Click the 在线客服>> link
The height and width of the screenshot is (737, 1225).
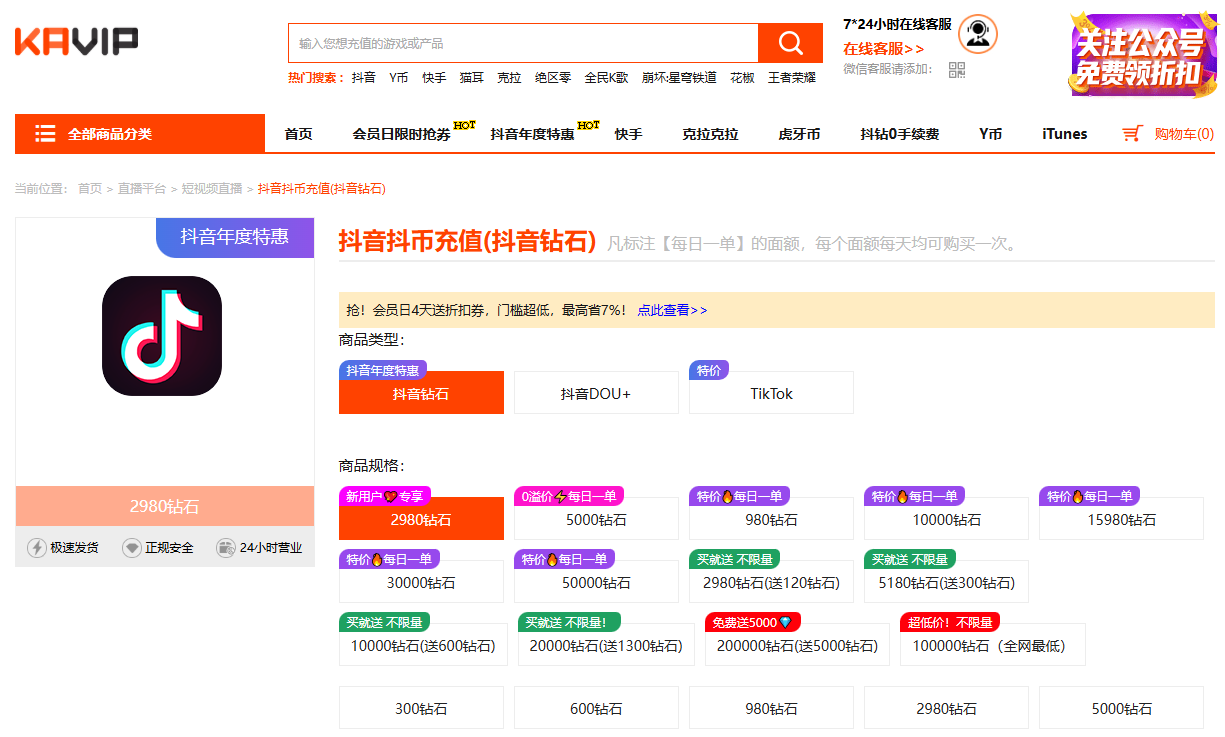pyautogui.click(x=883, y=48)
